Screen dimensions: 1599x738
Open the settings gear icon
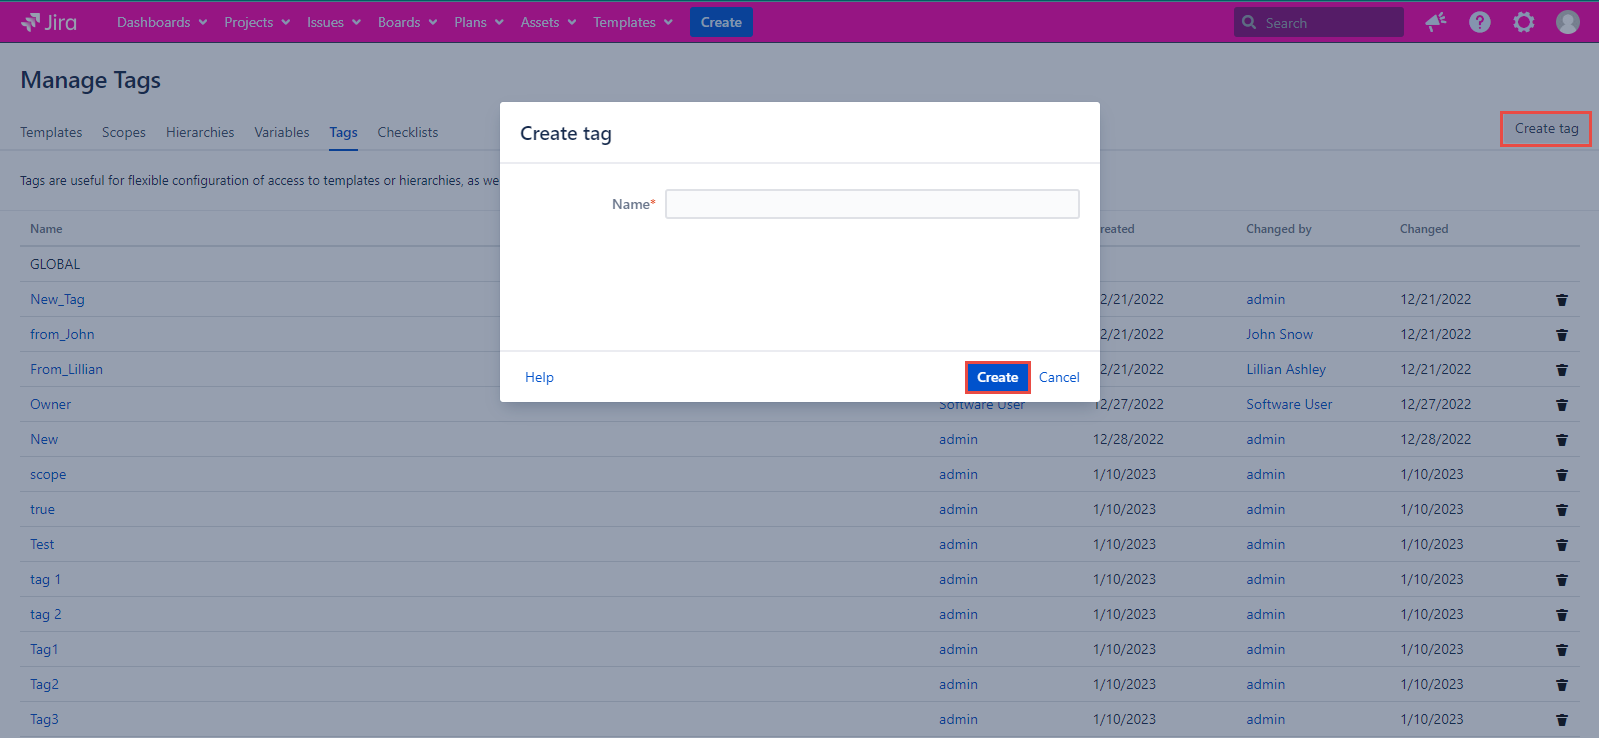click(1523, 22)
